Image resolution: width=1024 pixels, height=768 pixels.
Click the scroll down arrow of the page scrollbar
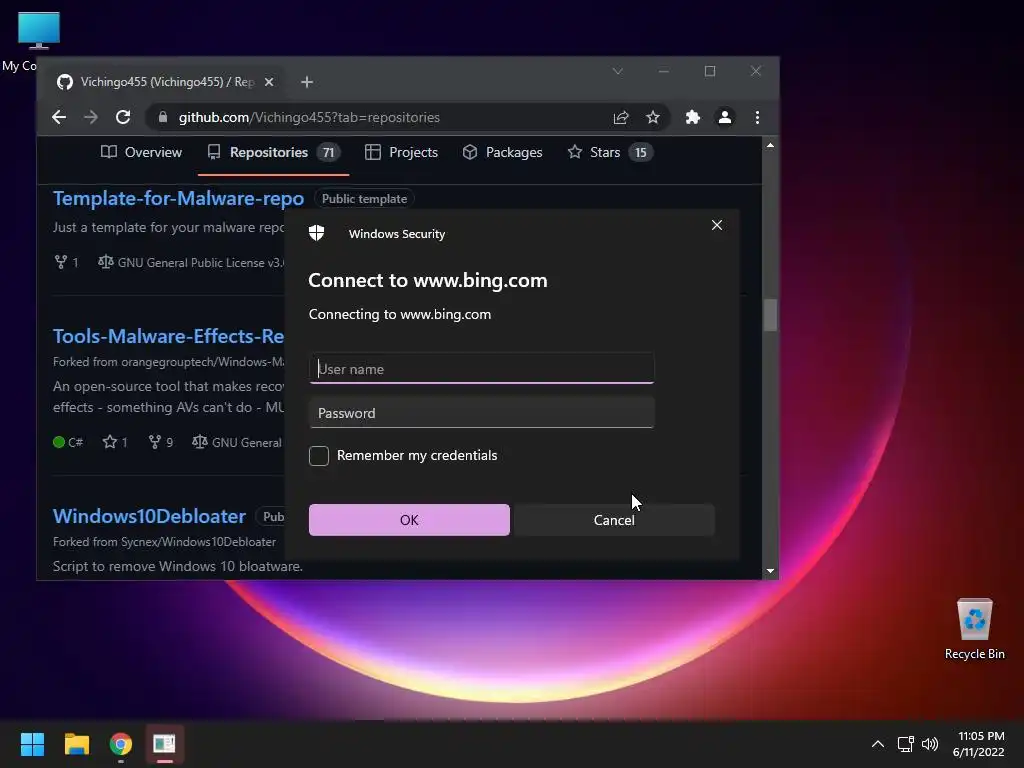pyautogui.click(x=771, y=571)
